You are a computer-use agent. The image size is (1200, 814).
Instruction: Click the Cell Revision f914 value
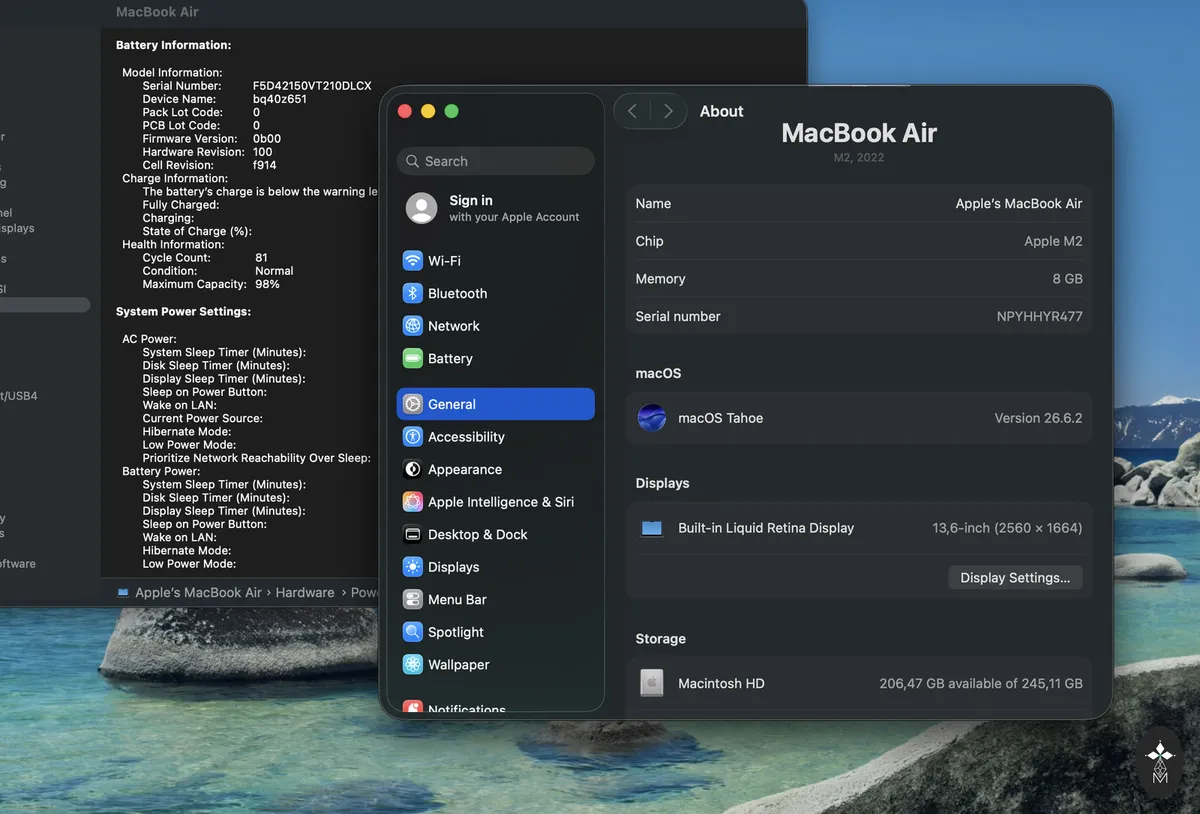265,165
